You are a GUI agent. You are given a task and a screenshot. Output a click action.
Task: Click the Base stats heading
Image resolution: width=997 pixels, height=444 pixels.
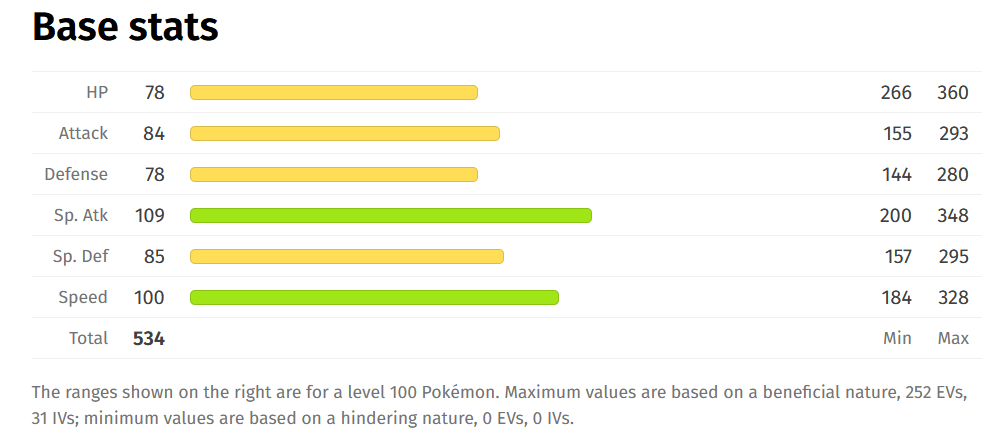(125, 27)
